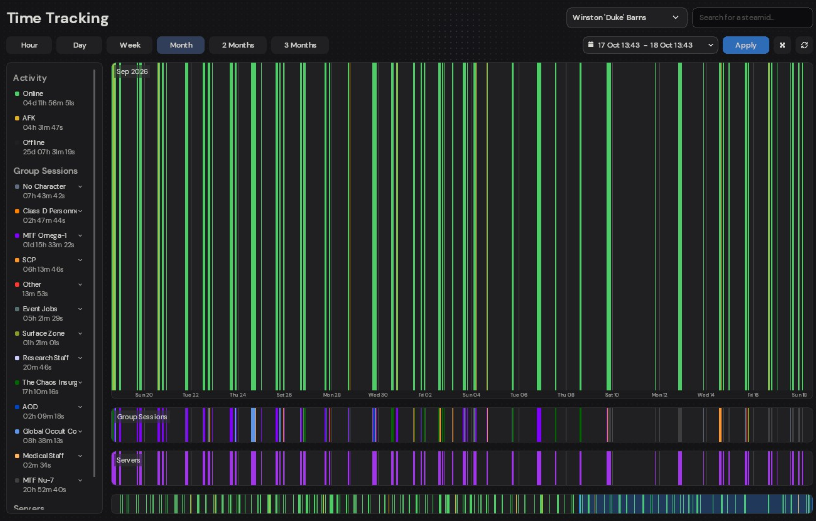This screenshot has width=816, height=521.
Task: Expand the Research Staff group
Action: (80, 358)
